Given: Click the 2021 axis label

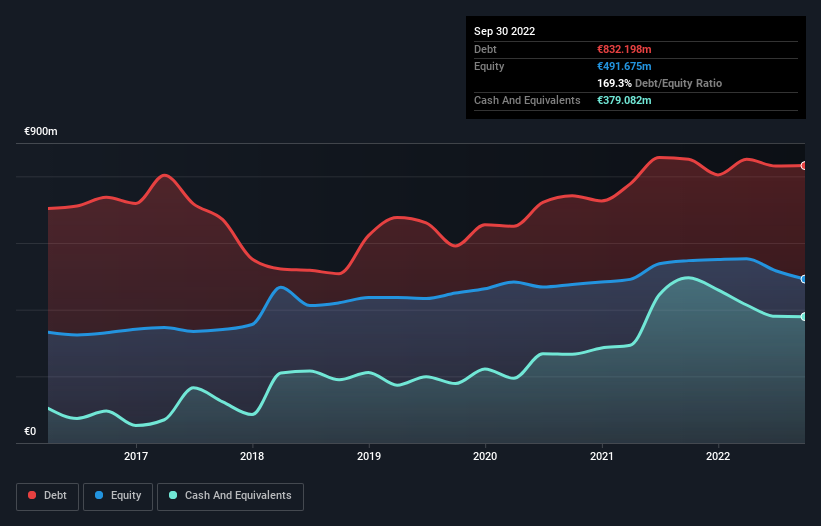Looking at the screenshot, I should click(x=602, y=456).
